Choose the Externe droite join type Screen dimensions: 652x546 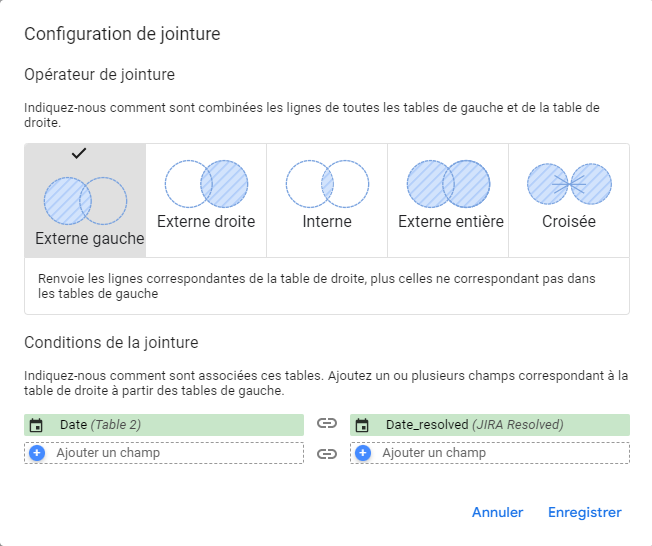pyautogui.click(x=206, y=200)
